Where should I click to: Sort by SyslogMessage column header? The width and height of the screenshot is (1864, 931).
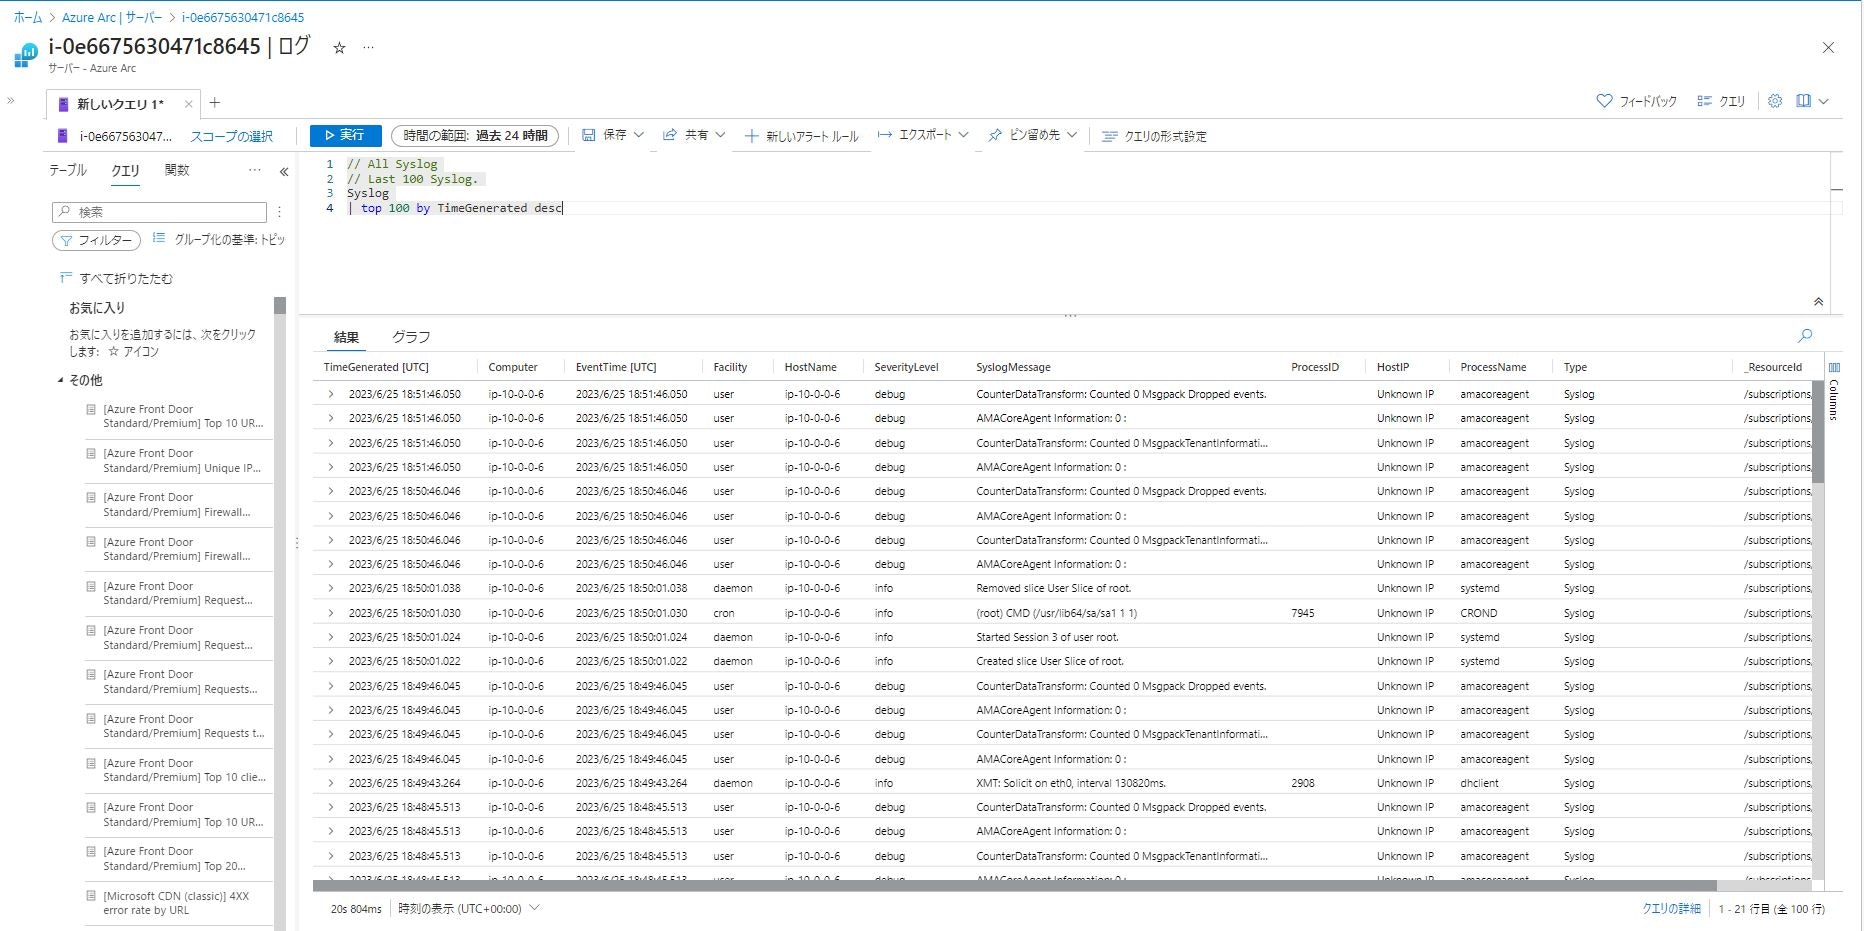click(x=1013, y=367)
